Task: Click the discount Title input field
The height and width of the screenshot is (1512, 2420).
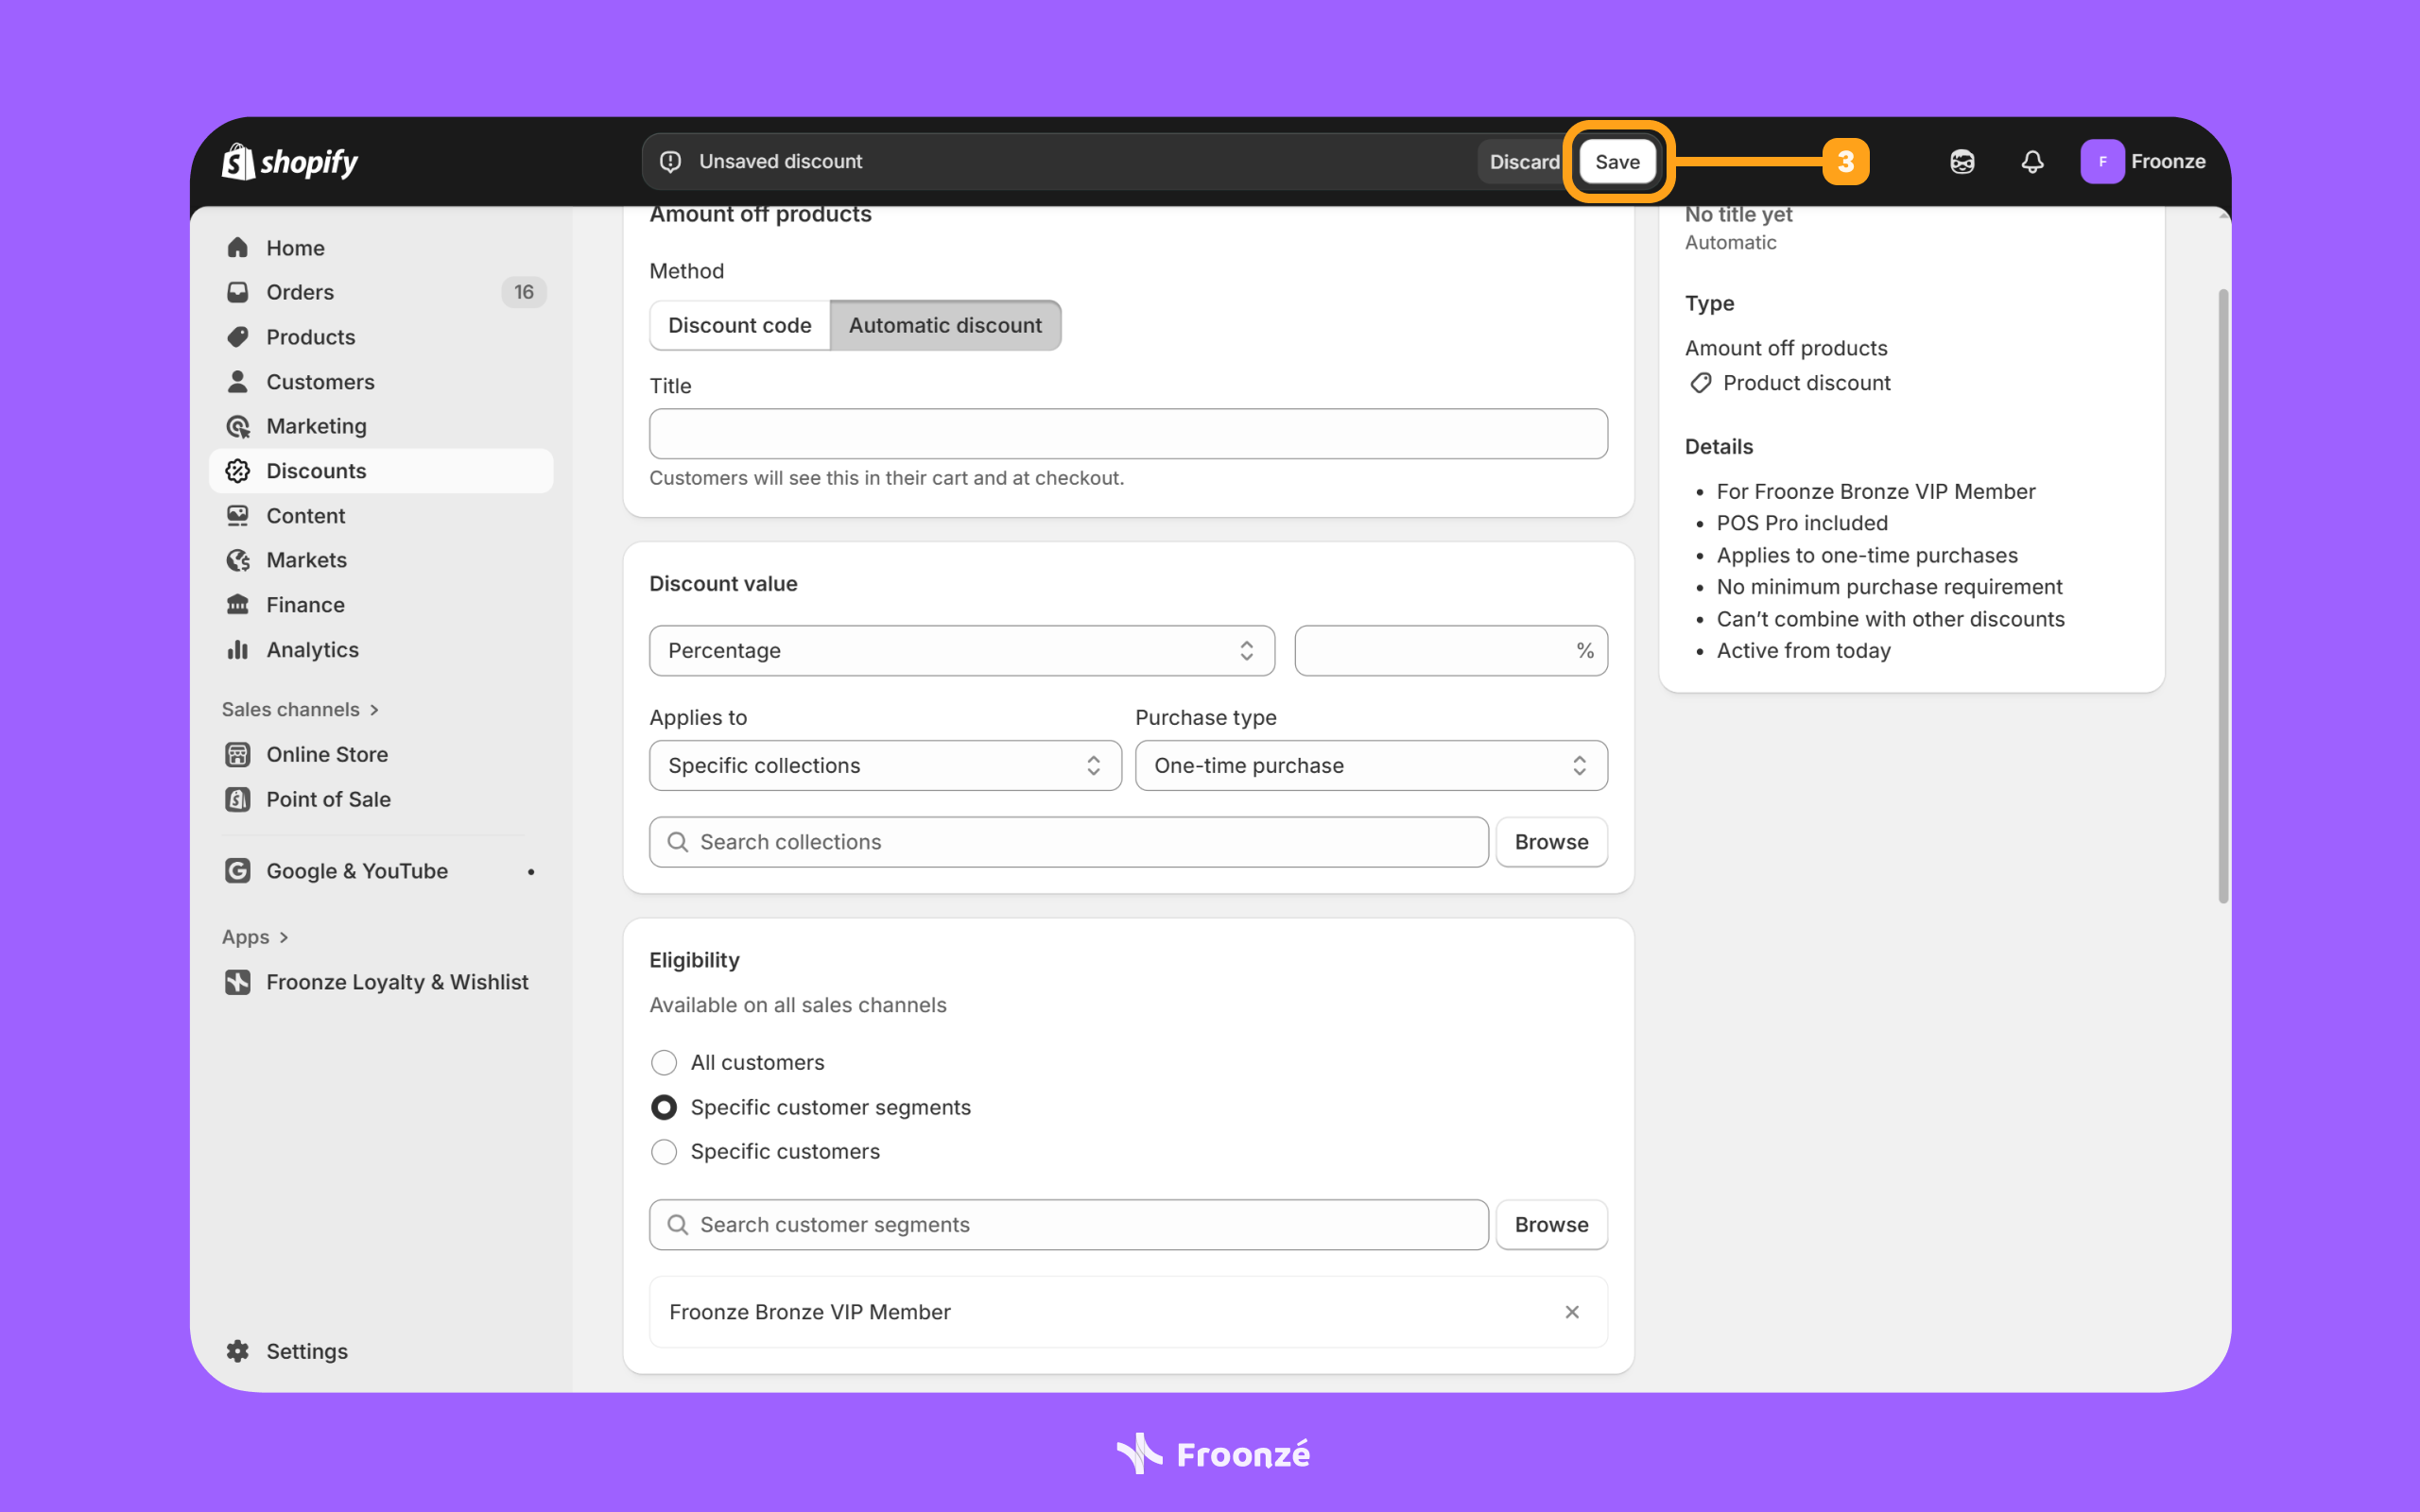Action: [x=1127, y=434]
